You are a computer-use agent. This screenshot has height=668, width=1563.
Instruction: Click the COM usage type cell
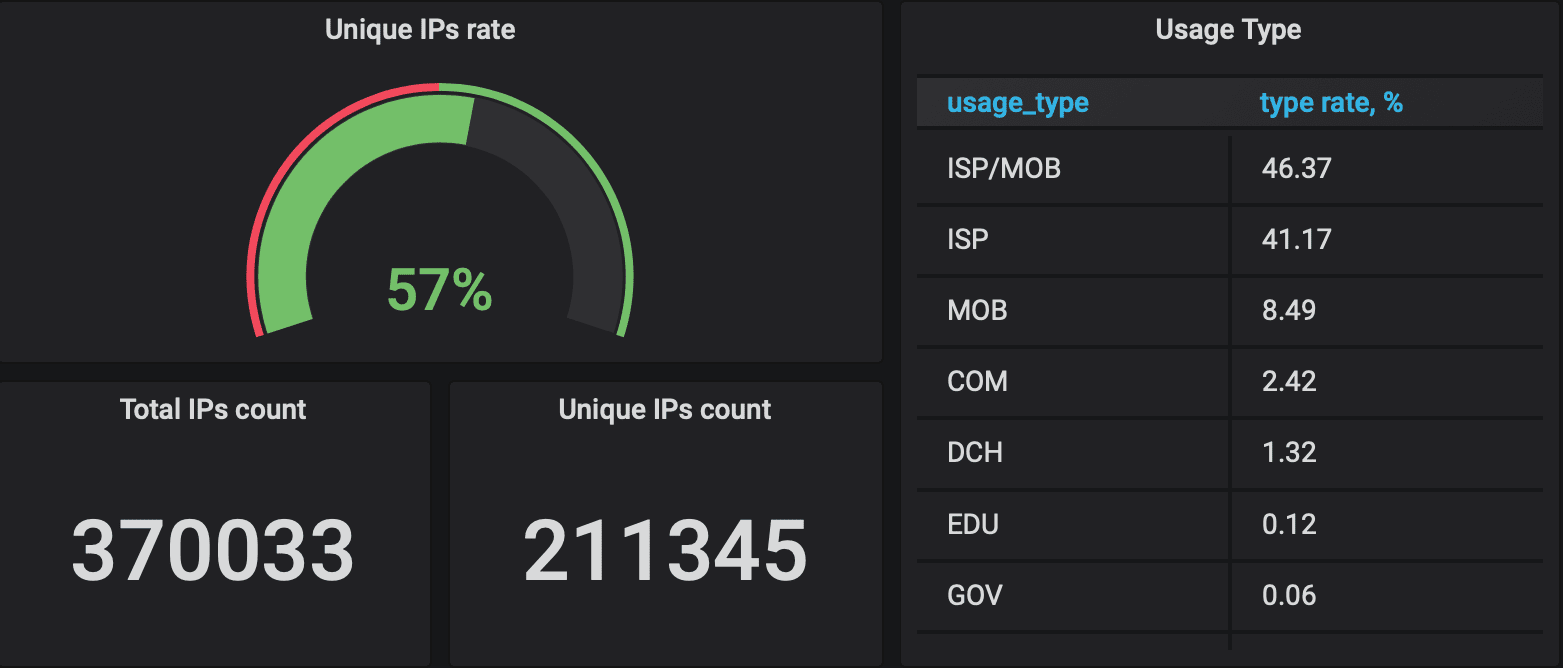point(977,382)
